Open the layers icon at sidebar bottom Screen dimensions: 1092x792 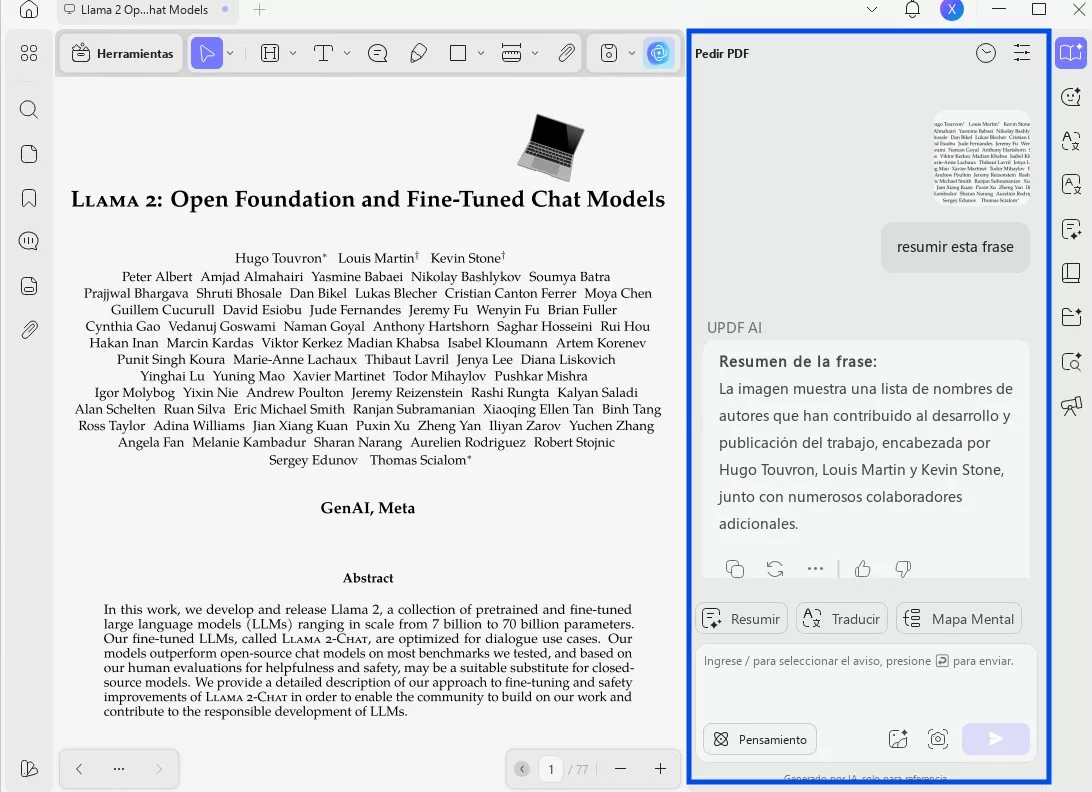29,768
